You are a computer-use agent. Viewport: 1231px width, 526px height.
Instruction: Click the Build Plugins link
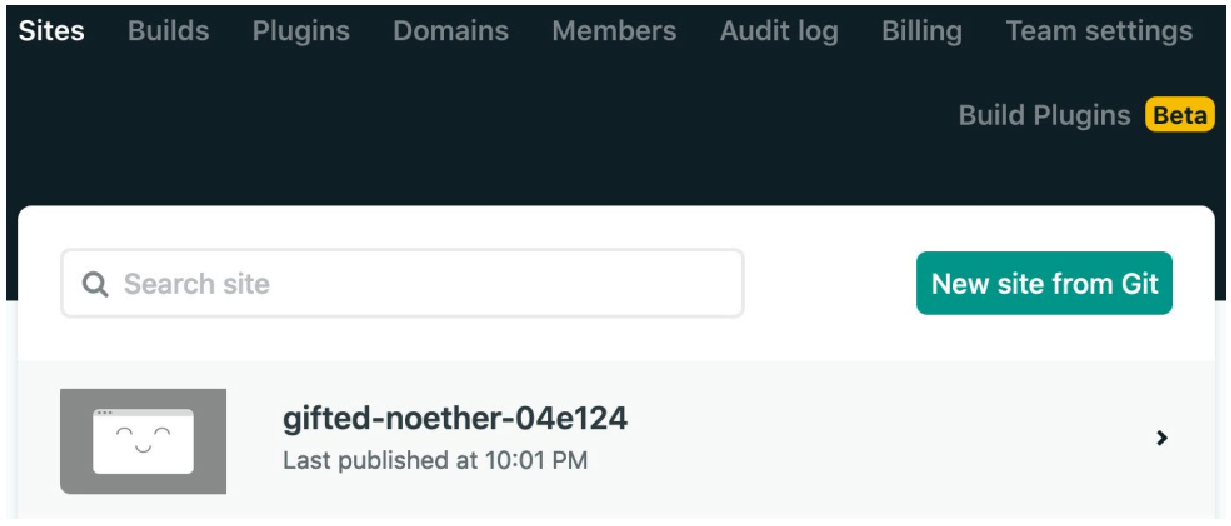1044,116
